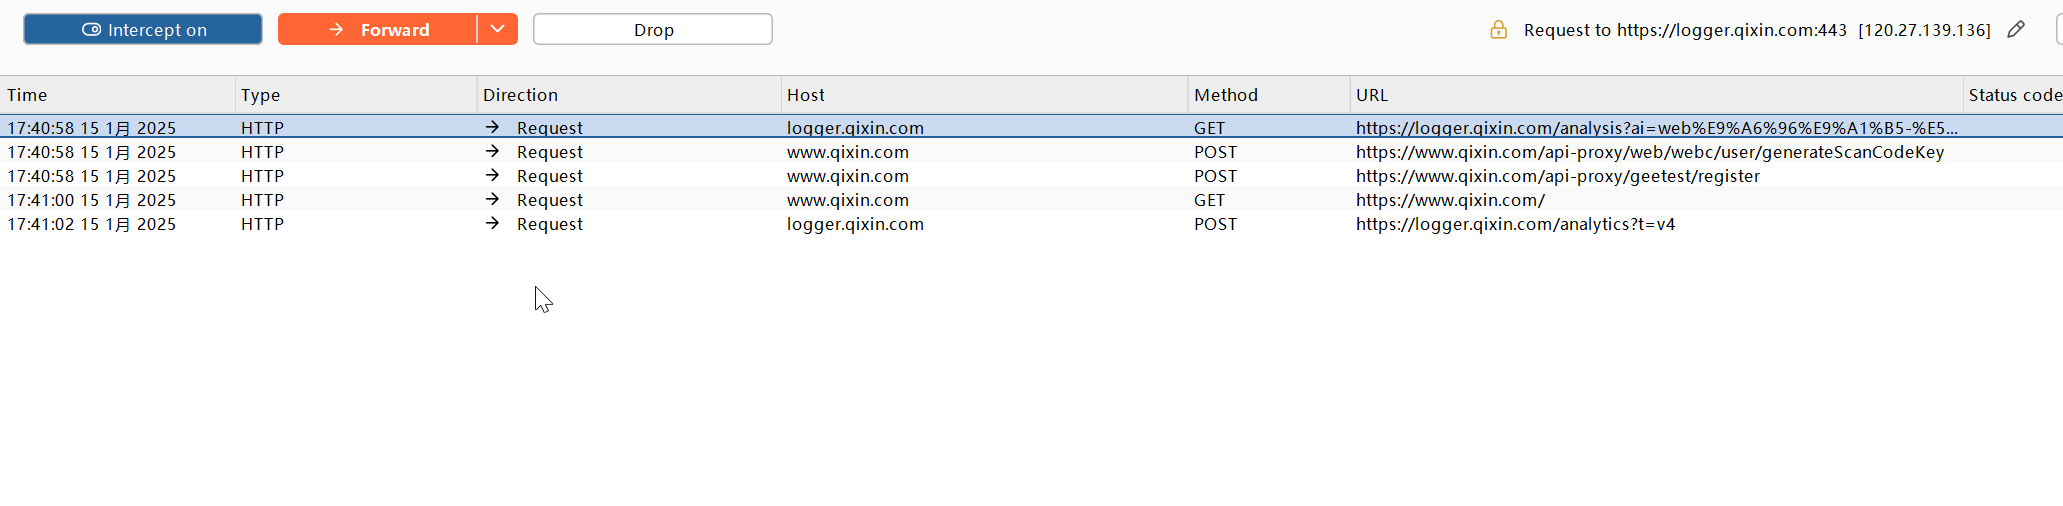Click the 17:41:02 timestamp cell

[91, 224]
